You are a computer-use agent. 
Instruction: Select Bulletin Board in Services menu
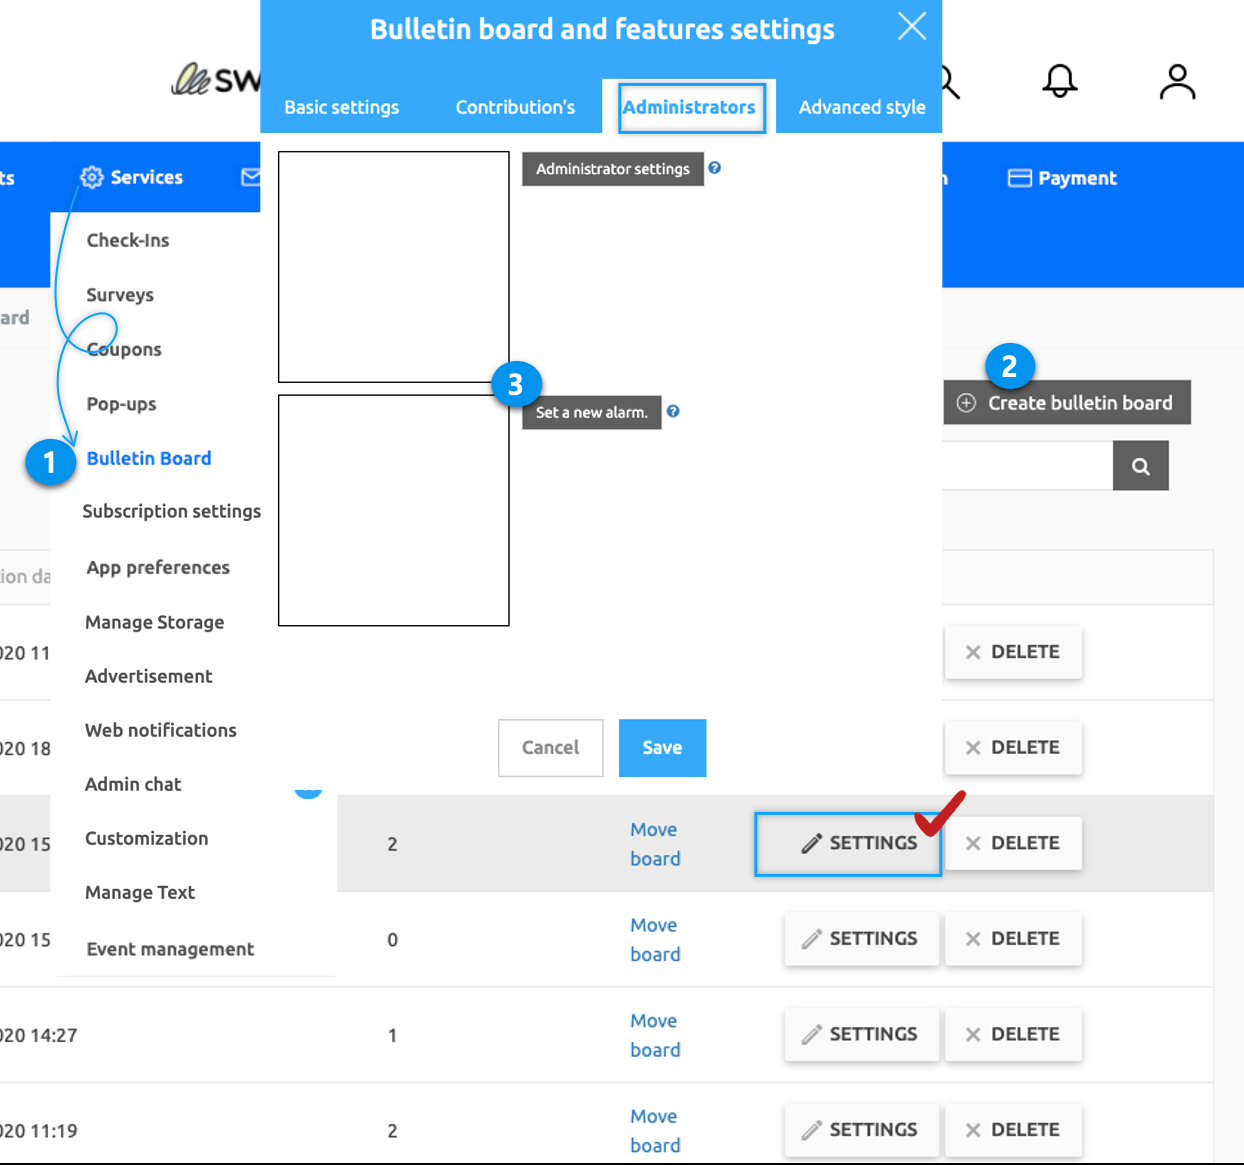pos(149,458)
